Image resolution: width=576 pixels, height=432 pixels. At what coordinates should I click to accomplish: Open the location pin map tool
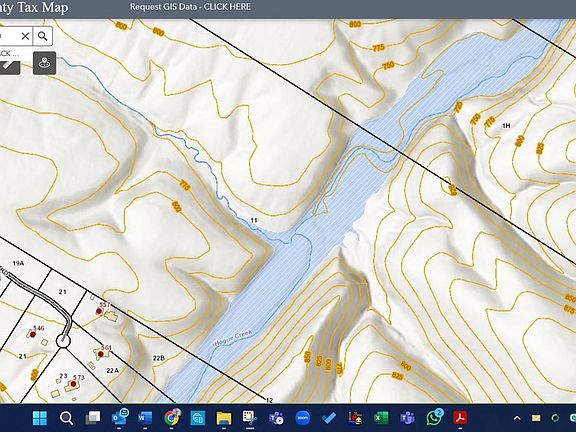[44, 63]
